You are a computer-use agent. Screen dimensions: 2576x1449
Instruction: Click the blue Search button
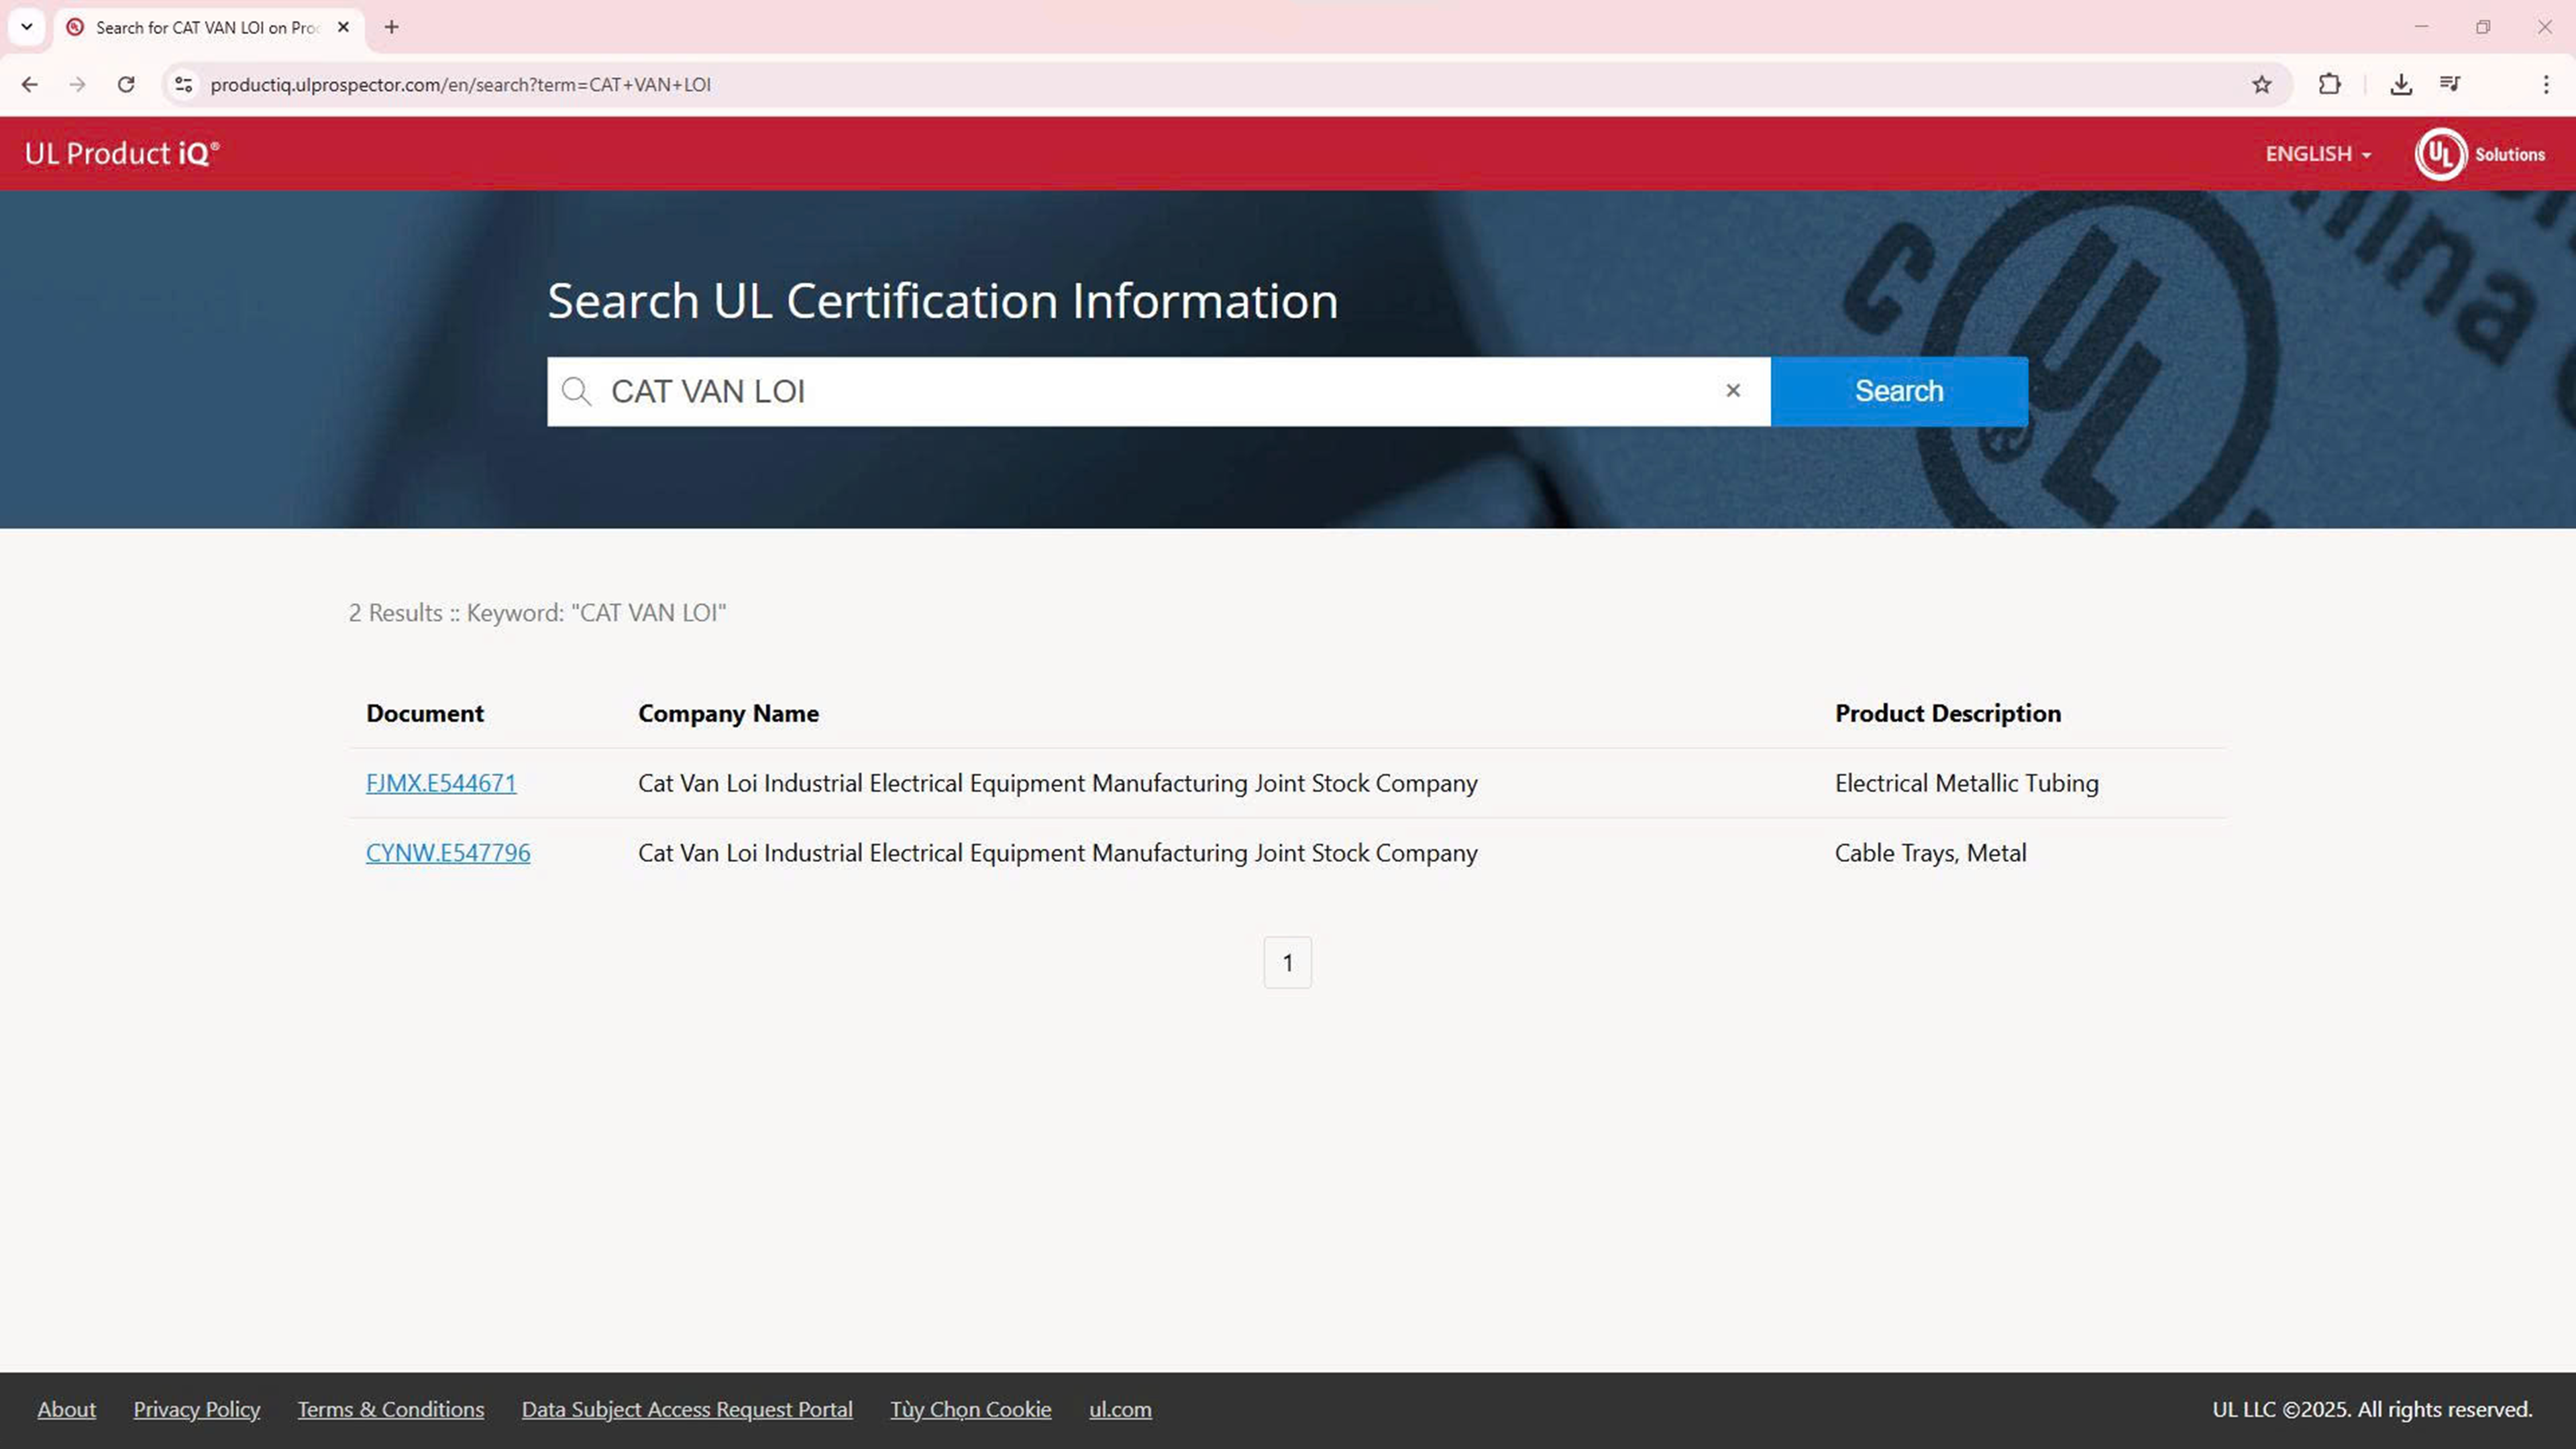[x=1899, y=391]
